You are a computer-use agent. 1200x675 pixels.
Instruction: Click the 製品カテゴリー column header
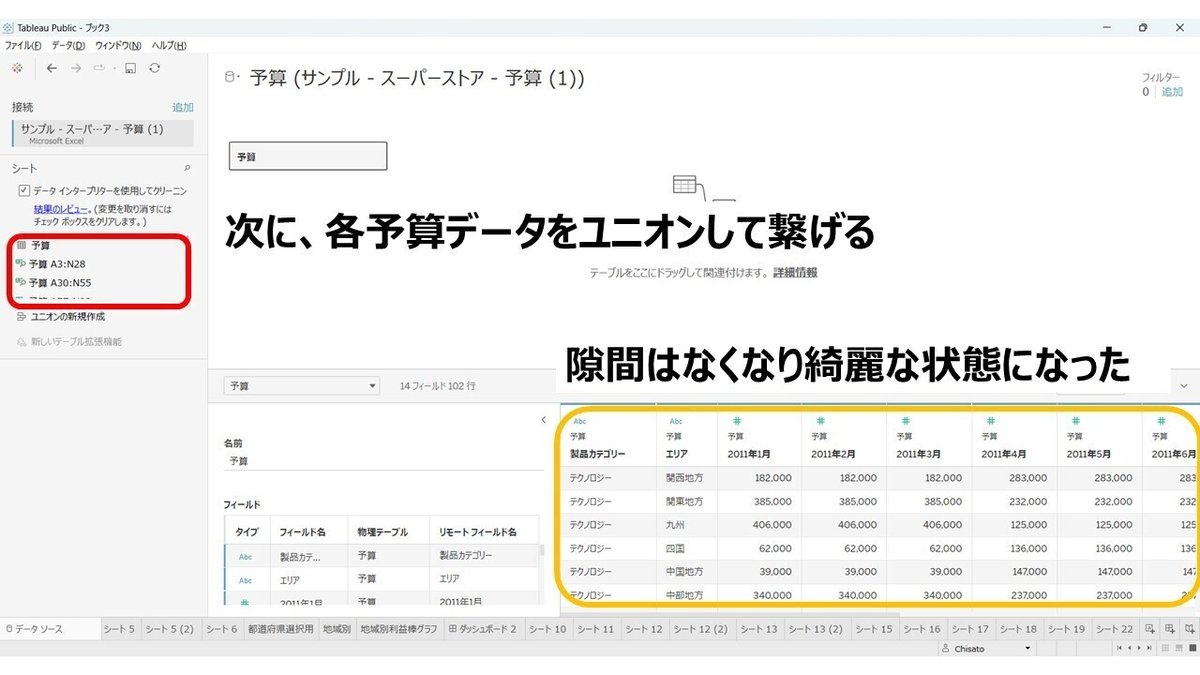[598, 454]
